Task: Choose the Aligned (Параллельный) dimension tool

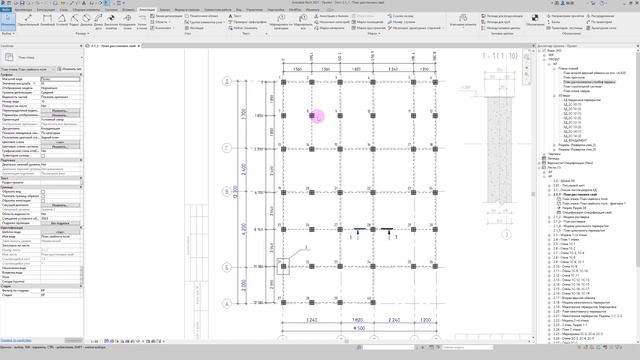Action: [28, 21]
